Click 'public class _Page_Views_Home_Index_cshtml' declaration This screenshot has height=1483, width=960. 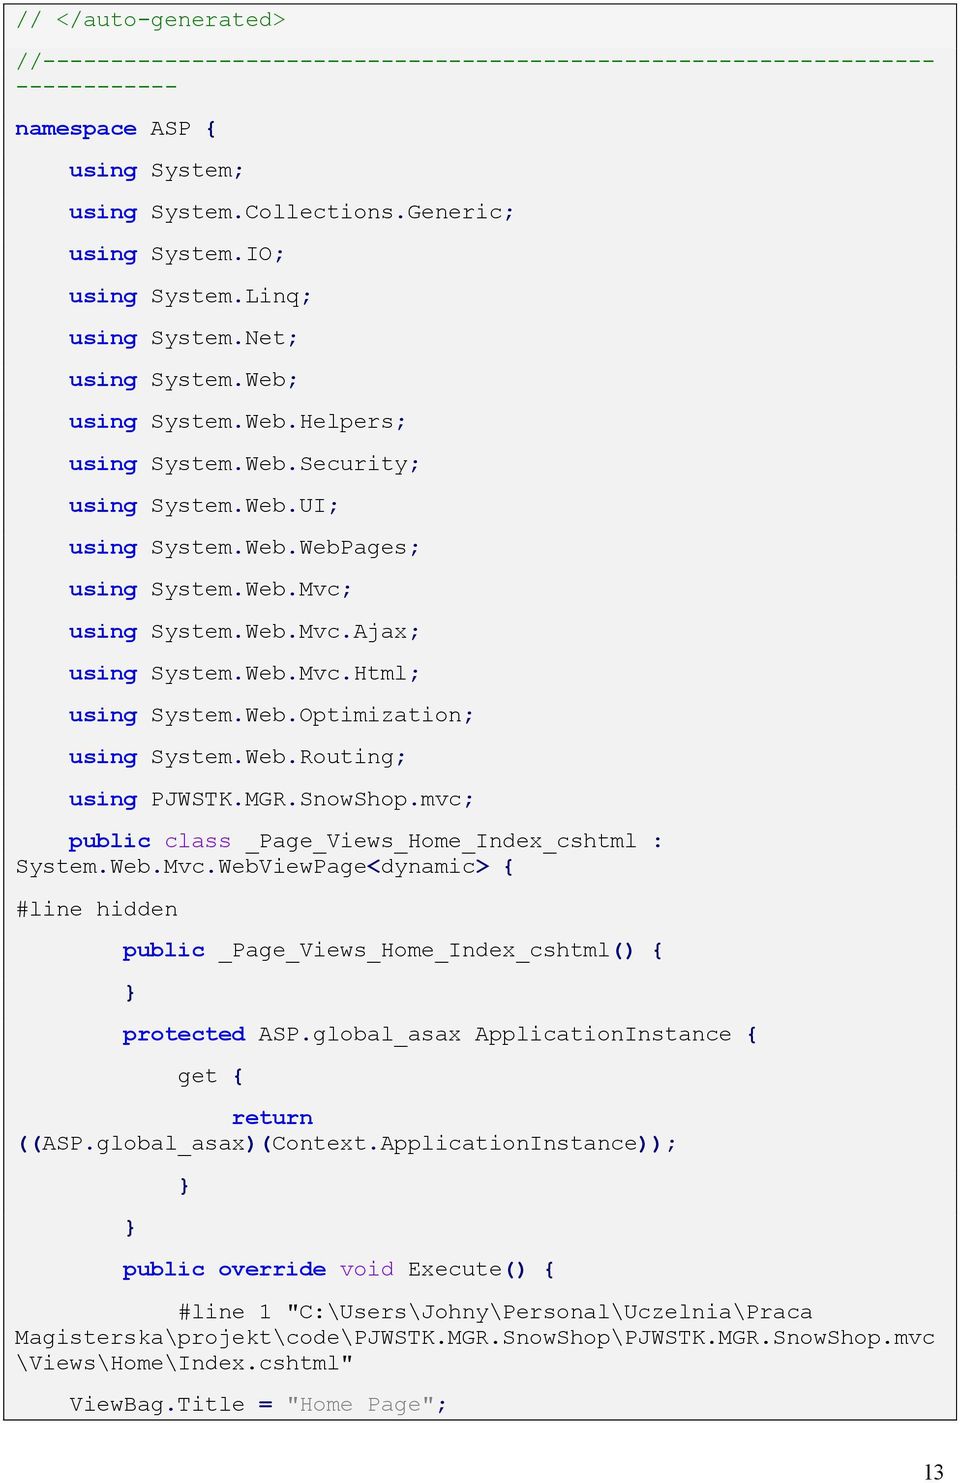[x=352, y=842]
